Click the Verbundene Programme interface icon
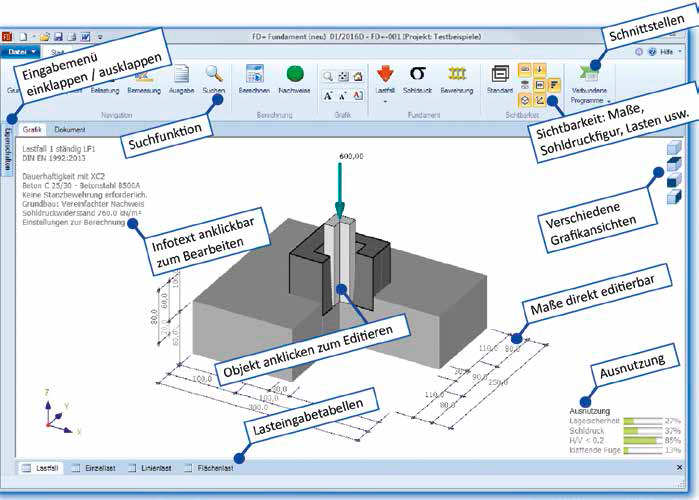 (x=588, y=74)
